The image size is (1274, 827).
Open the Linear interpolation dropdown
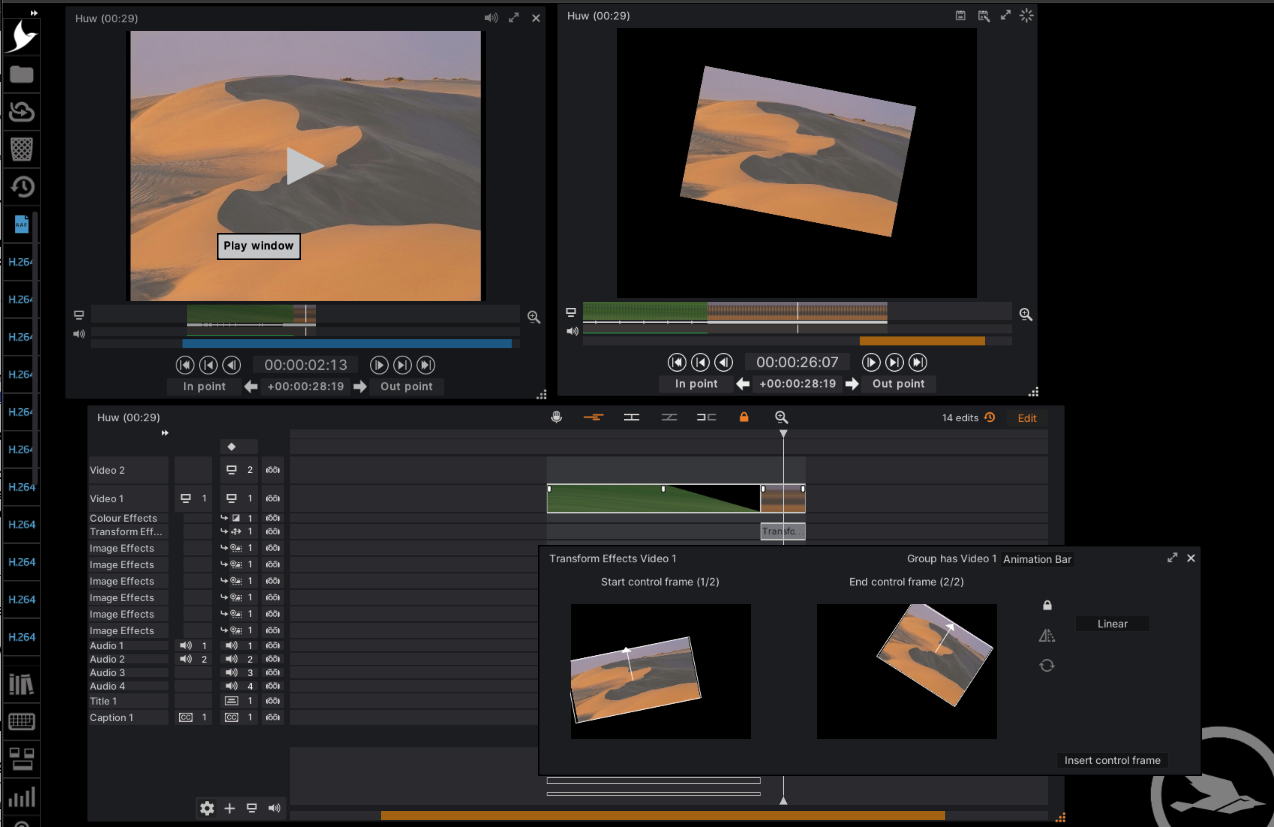click(x=1112, y=624)
